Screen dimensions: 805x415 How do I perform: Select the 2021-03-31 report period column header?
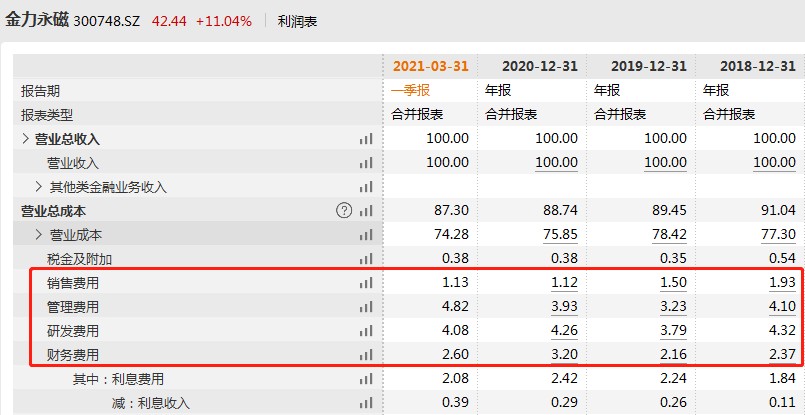pyautogui.click(x=430, y=66)
